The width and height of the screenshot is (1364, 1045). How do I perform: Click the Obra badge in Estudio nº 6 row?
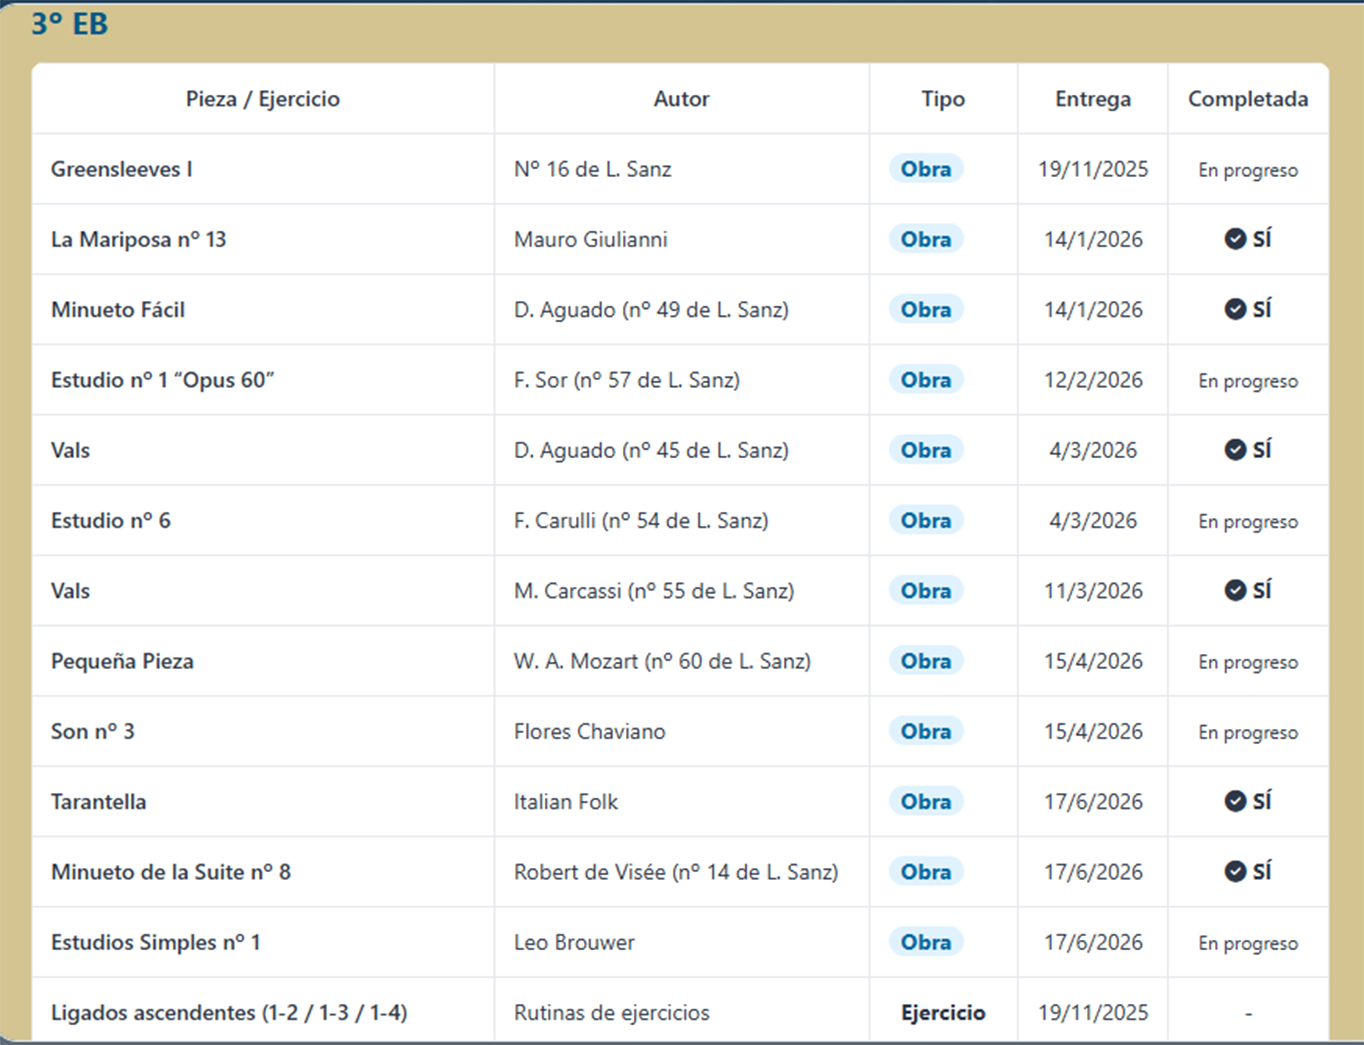click(926, 520)
